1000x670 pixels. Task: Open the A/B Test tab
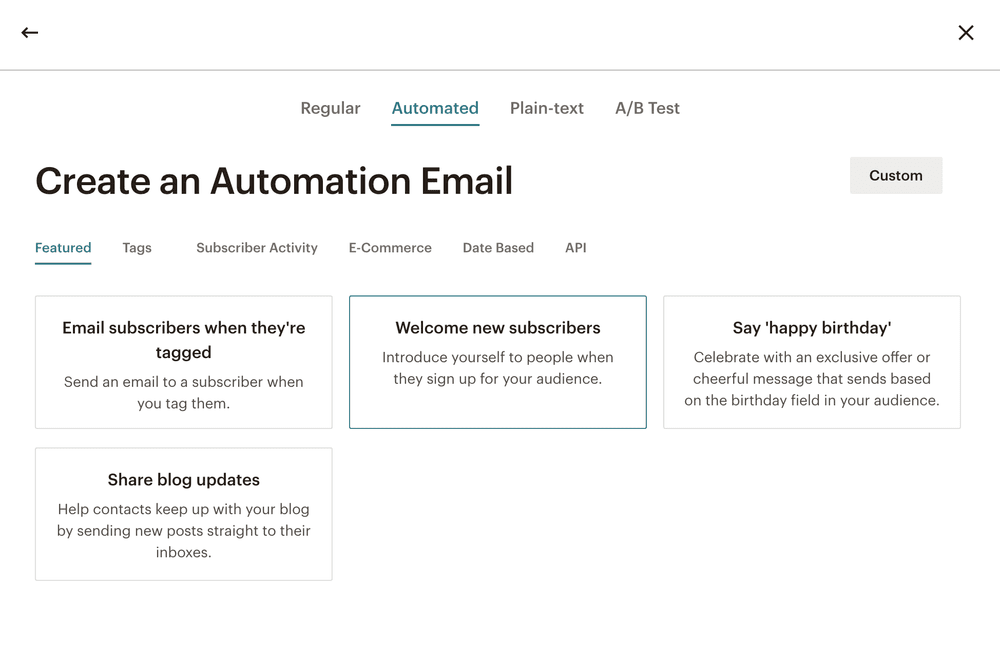pos(647,108)
